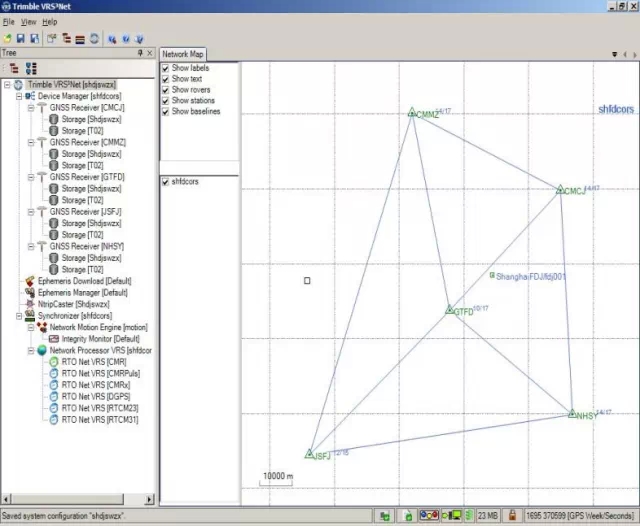The height and width of the screenshot is (526, 640).
Task: Click the striped list icon in main toolbar
Action: point(80,39)
